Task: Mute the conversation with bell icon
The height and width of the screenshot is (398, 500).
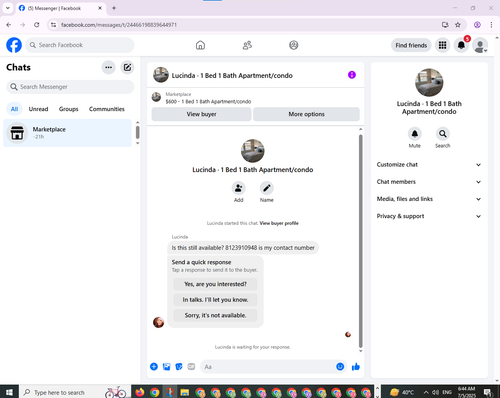Action: [415, 134]
